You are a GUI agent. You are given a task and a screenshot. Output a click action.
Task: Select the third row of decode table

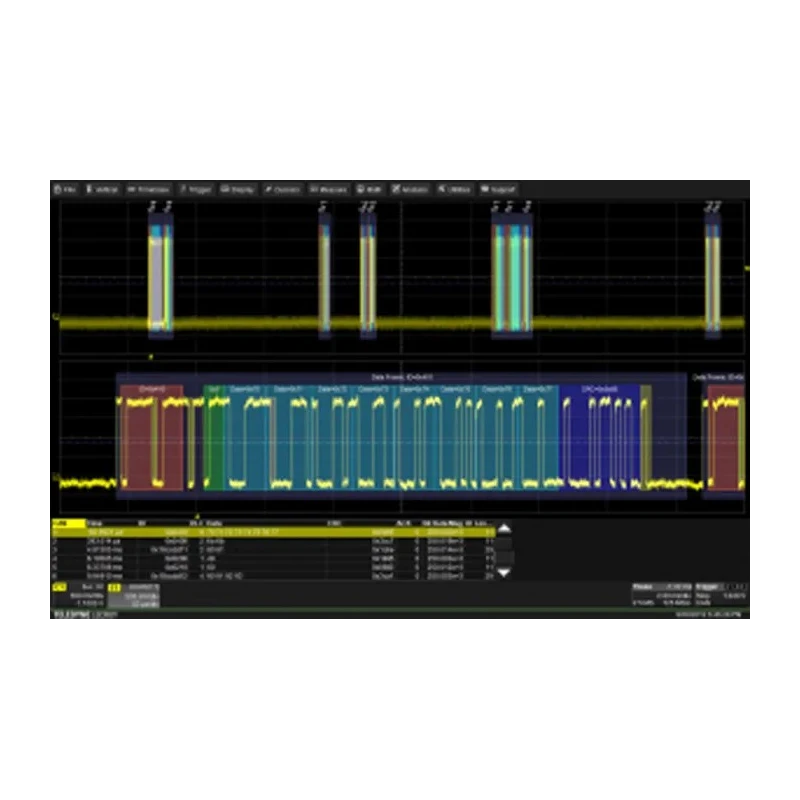click(x=273, y=550)
